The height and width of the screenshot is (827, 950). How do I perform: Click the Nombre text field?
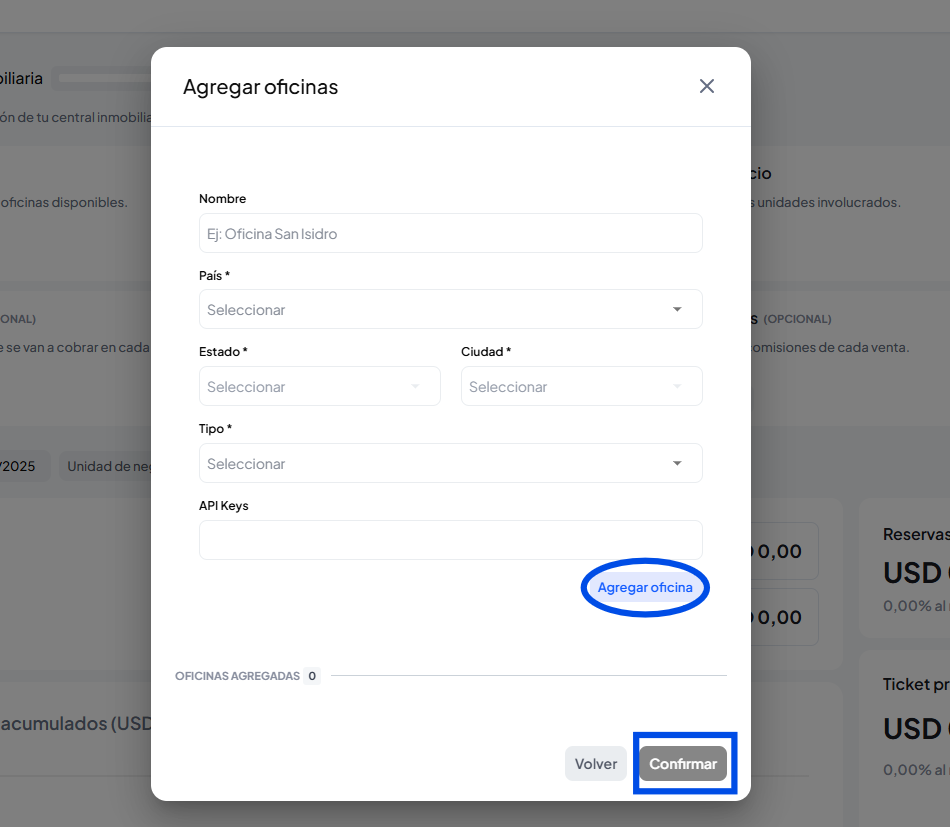click(450, 233)
